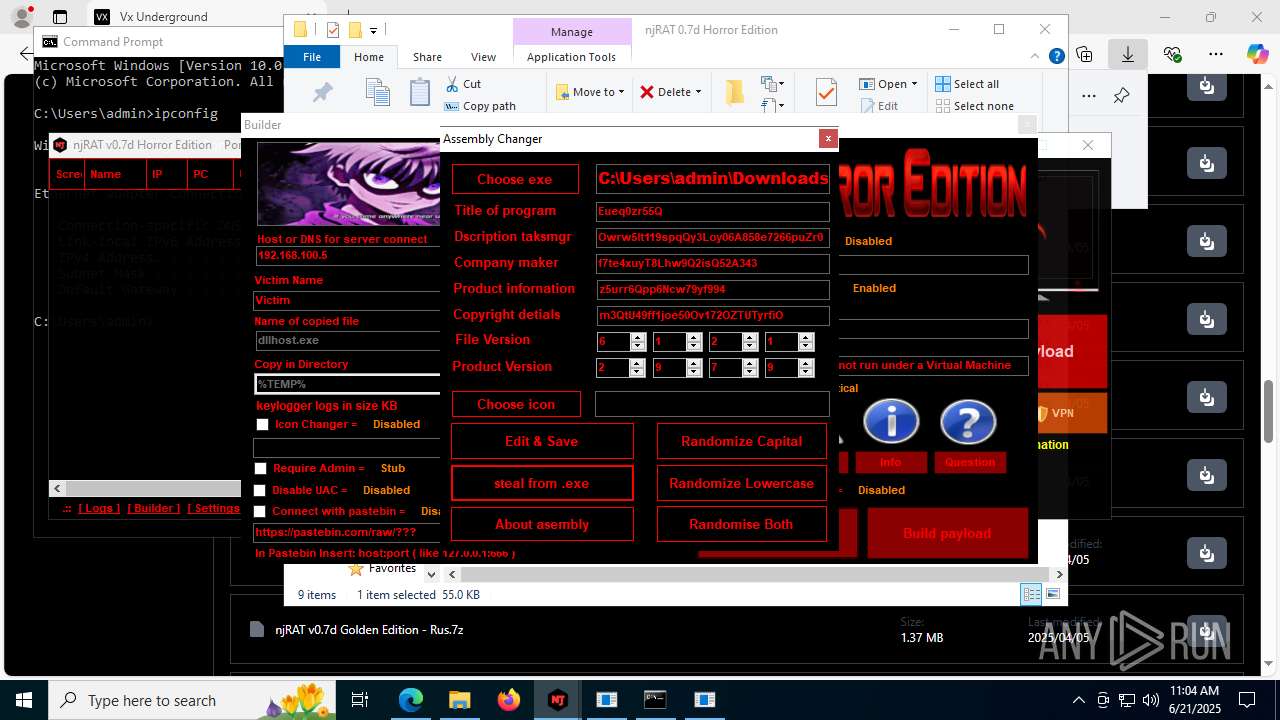Click stepper of File Version field showing 6
Viewport: 1280px width, 720px height.
click(x=637, y=342)
